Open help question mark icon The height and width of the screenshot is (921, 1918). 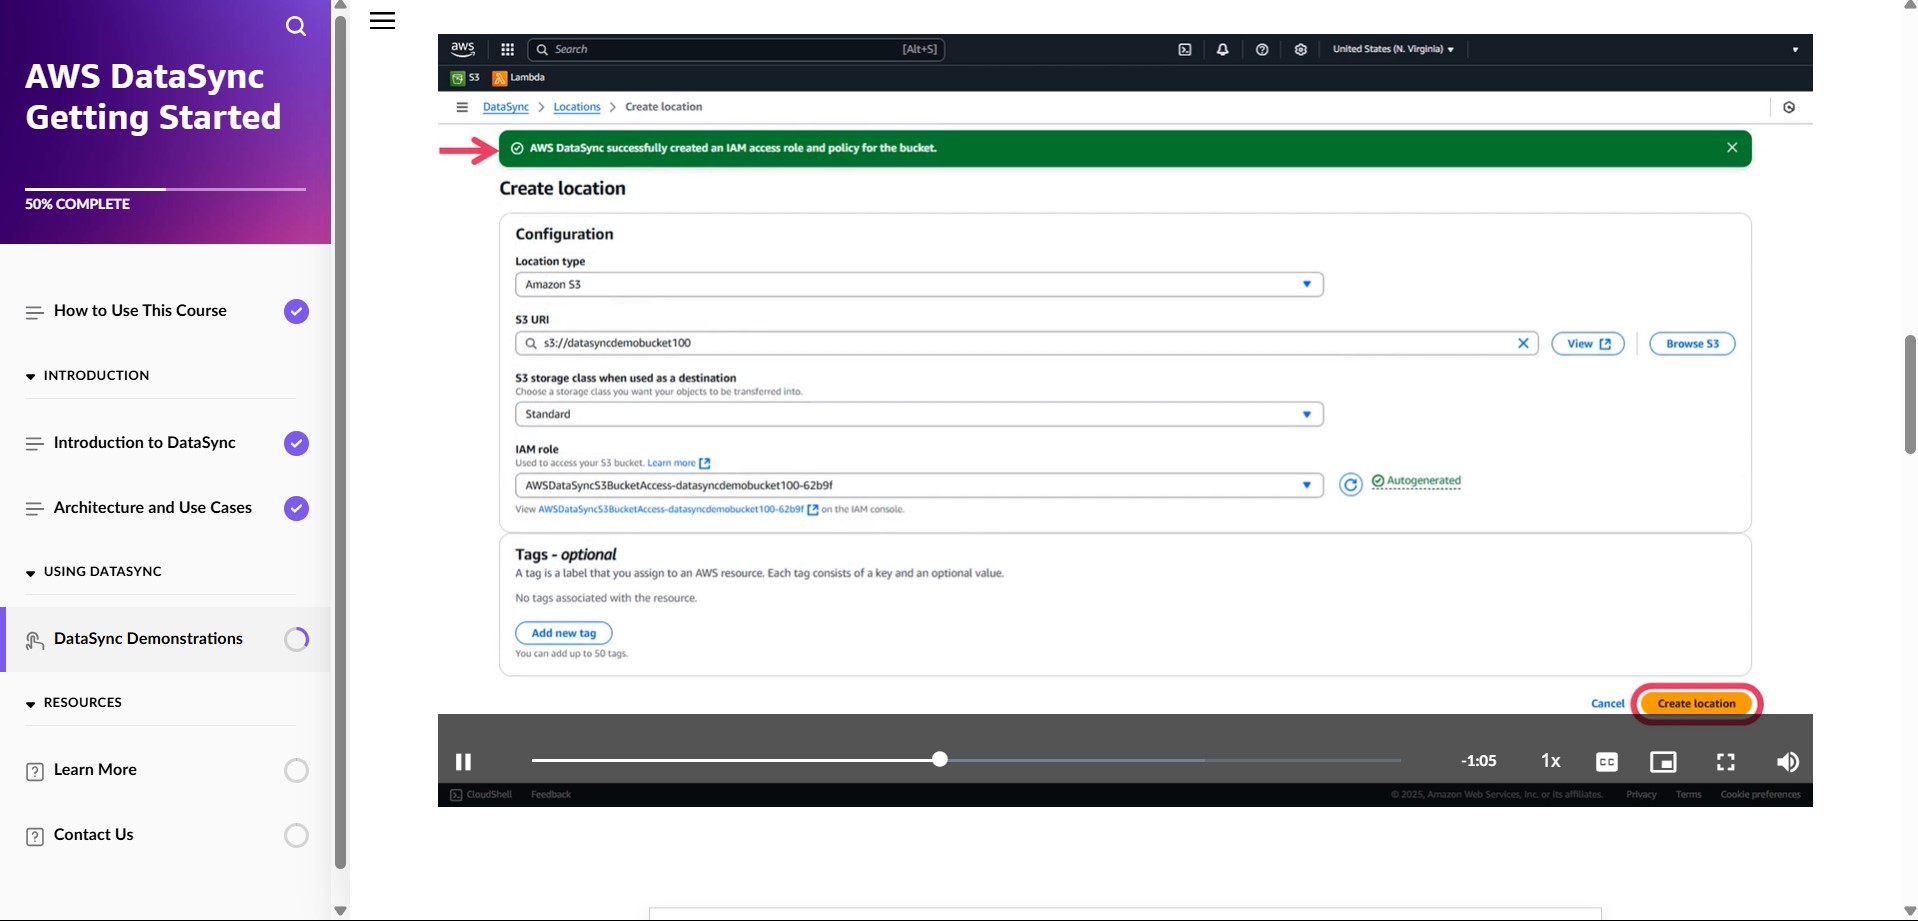coord(1262,49)
